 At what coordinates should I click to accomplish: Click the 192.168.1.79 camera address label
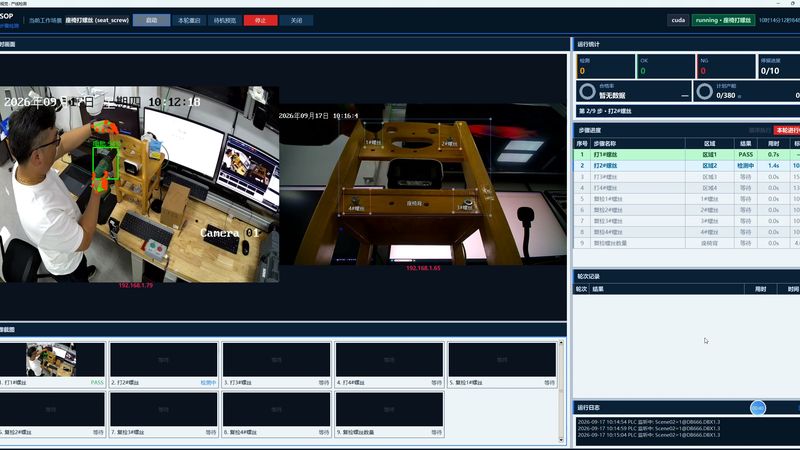[136, 285]
